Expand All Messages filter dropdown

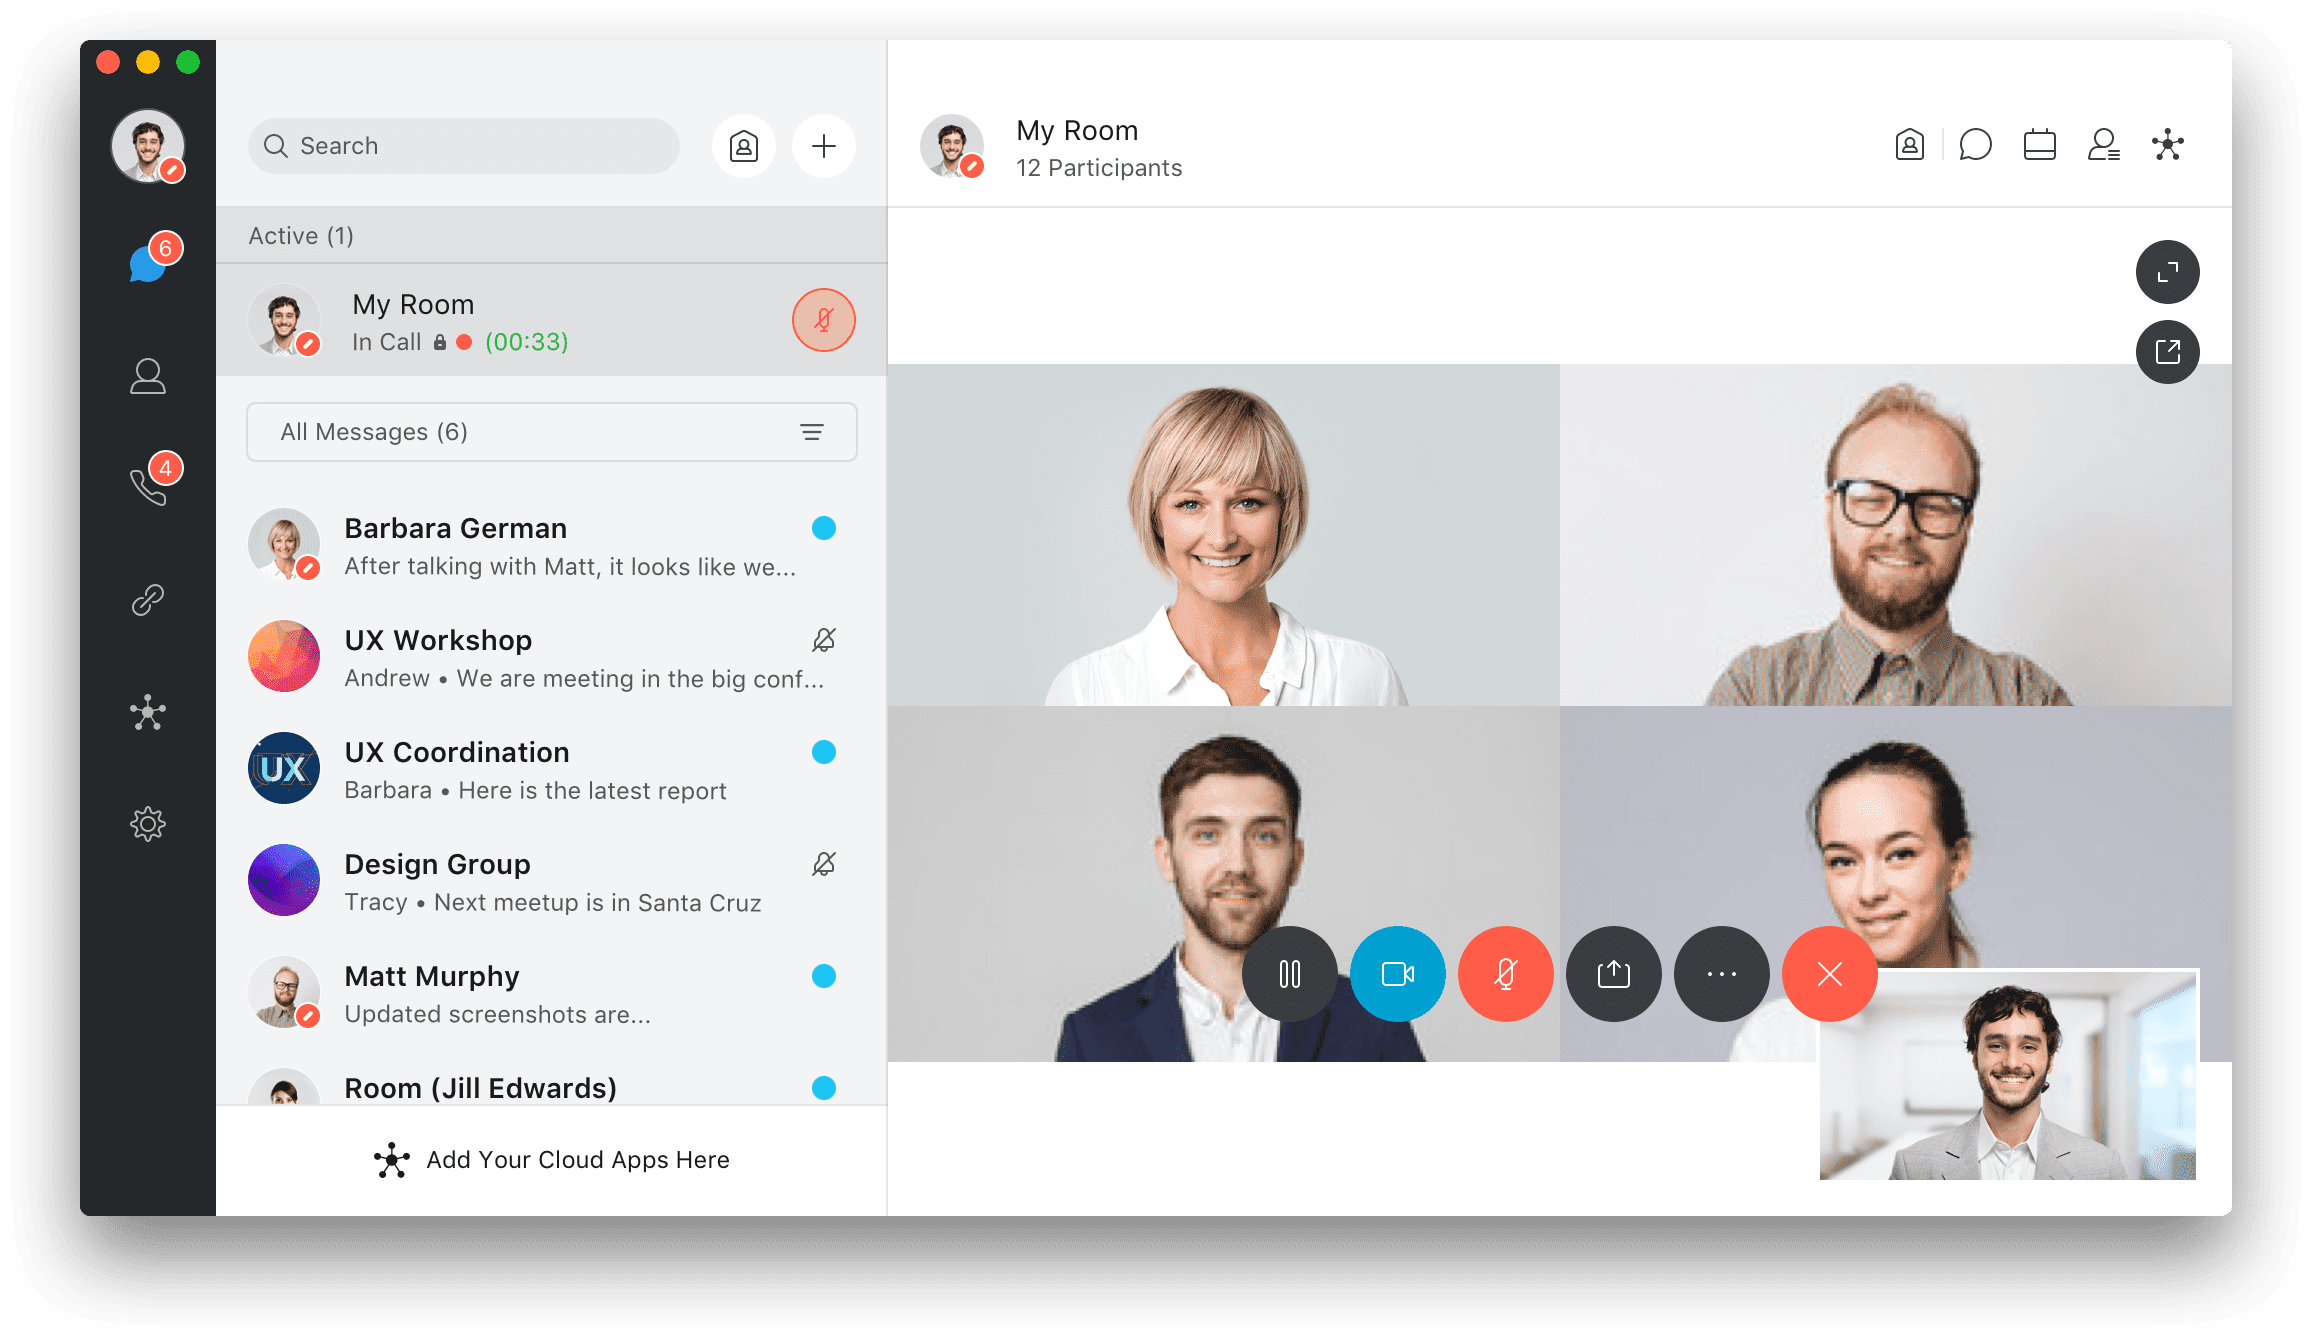[813, 431]
